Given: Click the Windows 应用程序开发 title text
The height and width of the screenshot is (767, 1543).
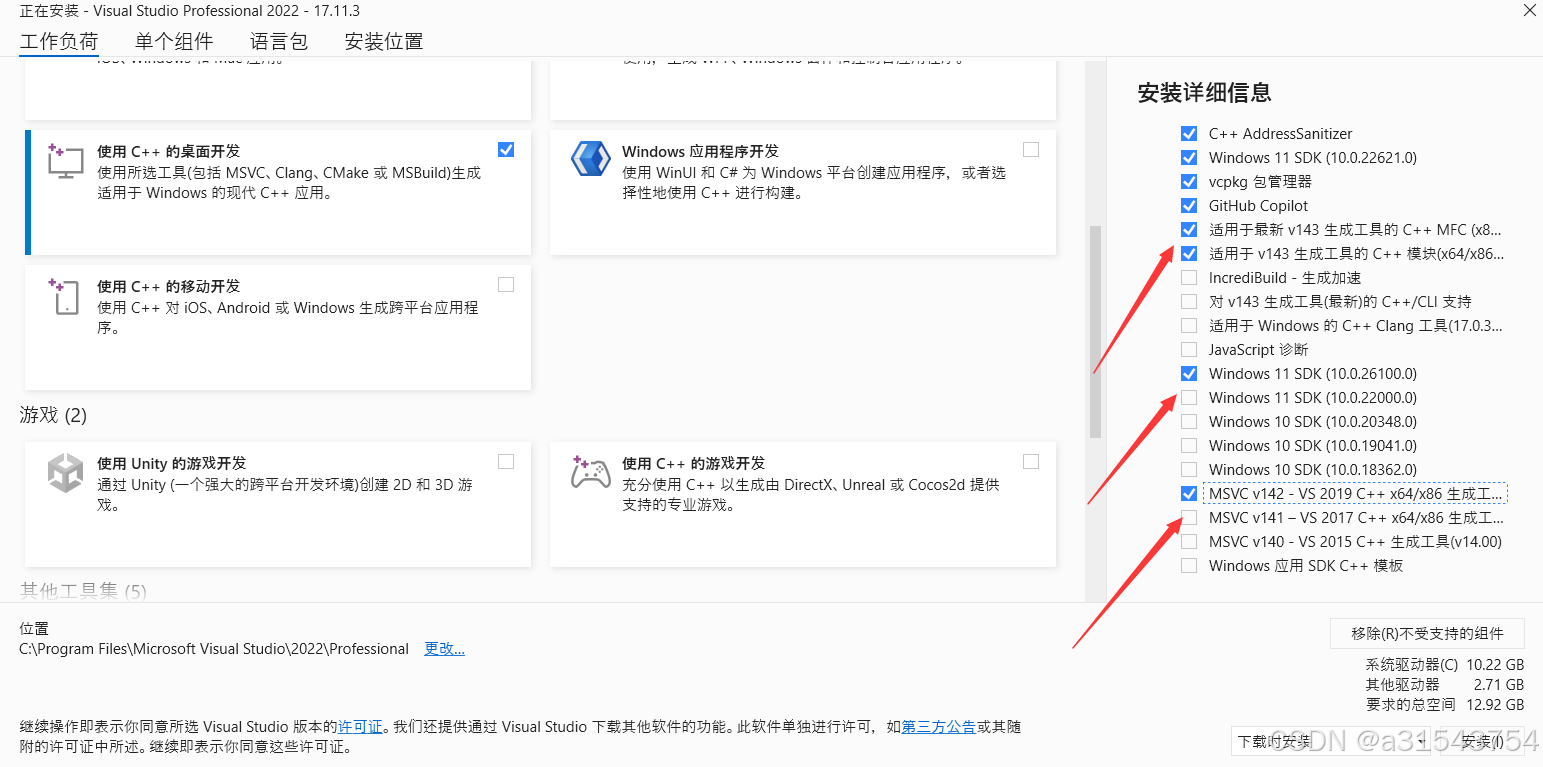Looking at the screenshot, I should [700, 151].
